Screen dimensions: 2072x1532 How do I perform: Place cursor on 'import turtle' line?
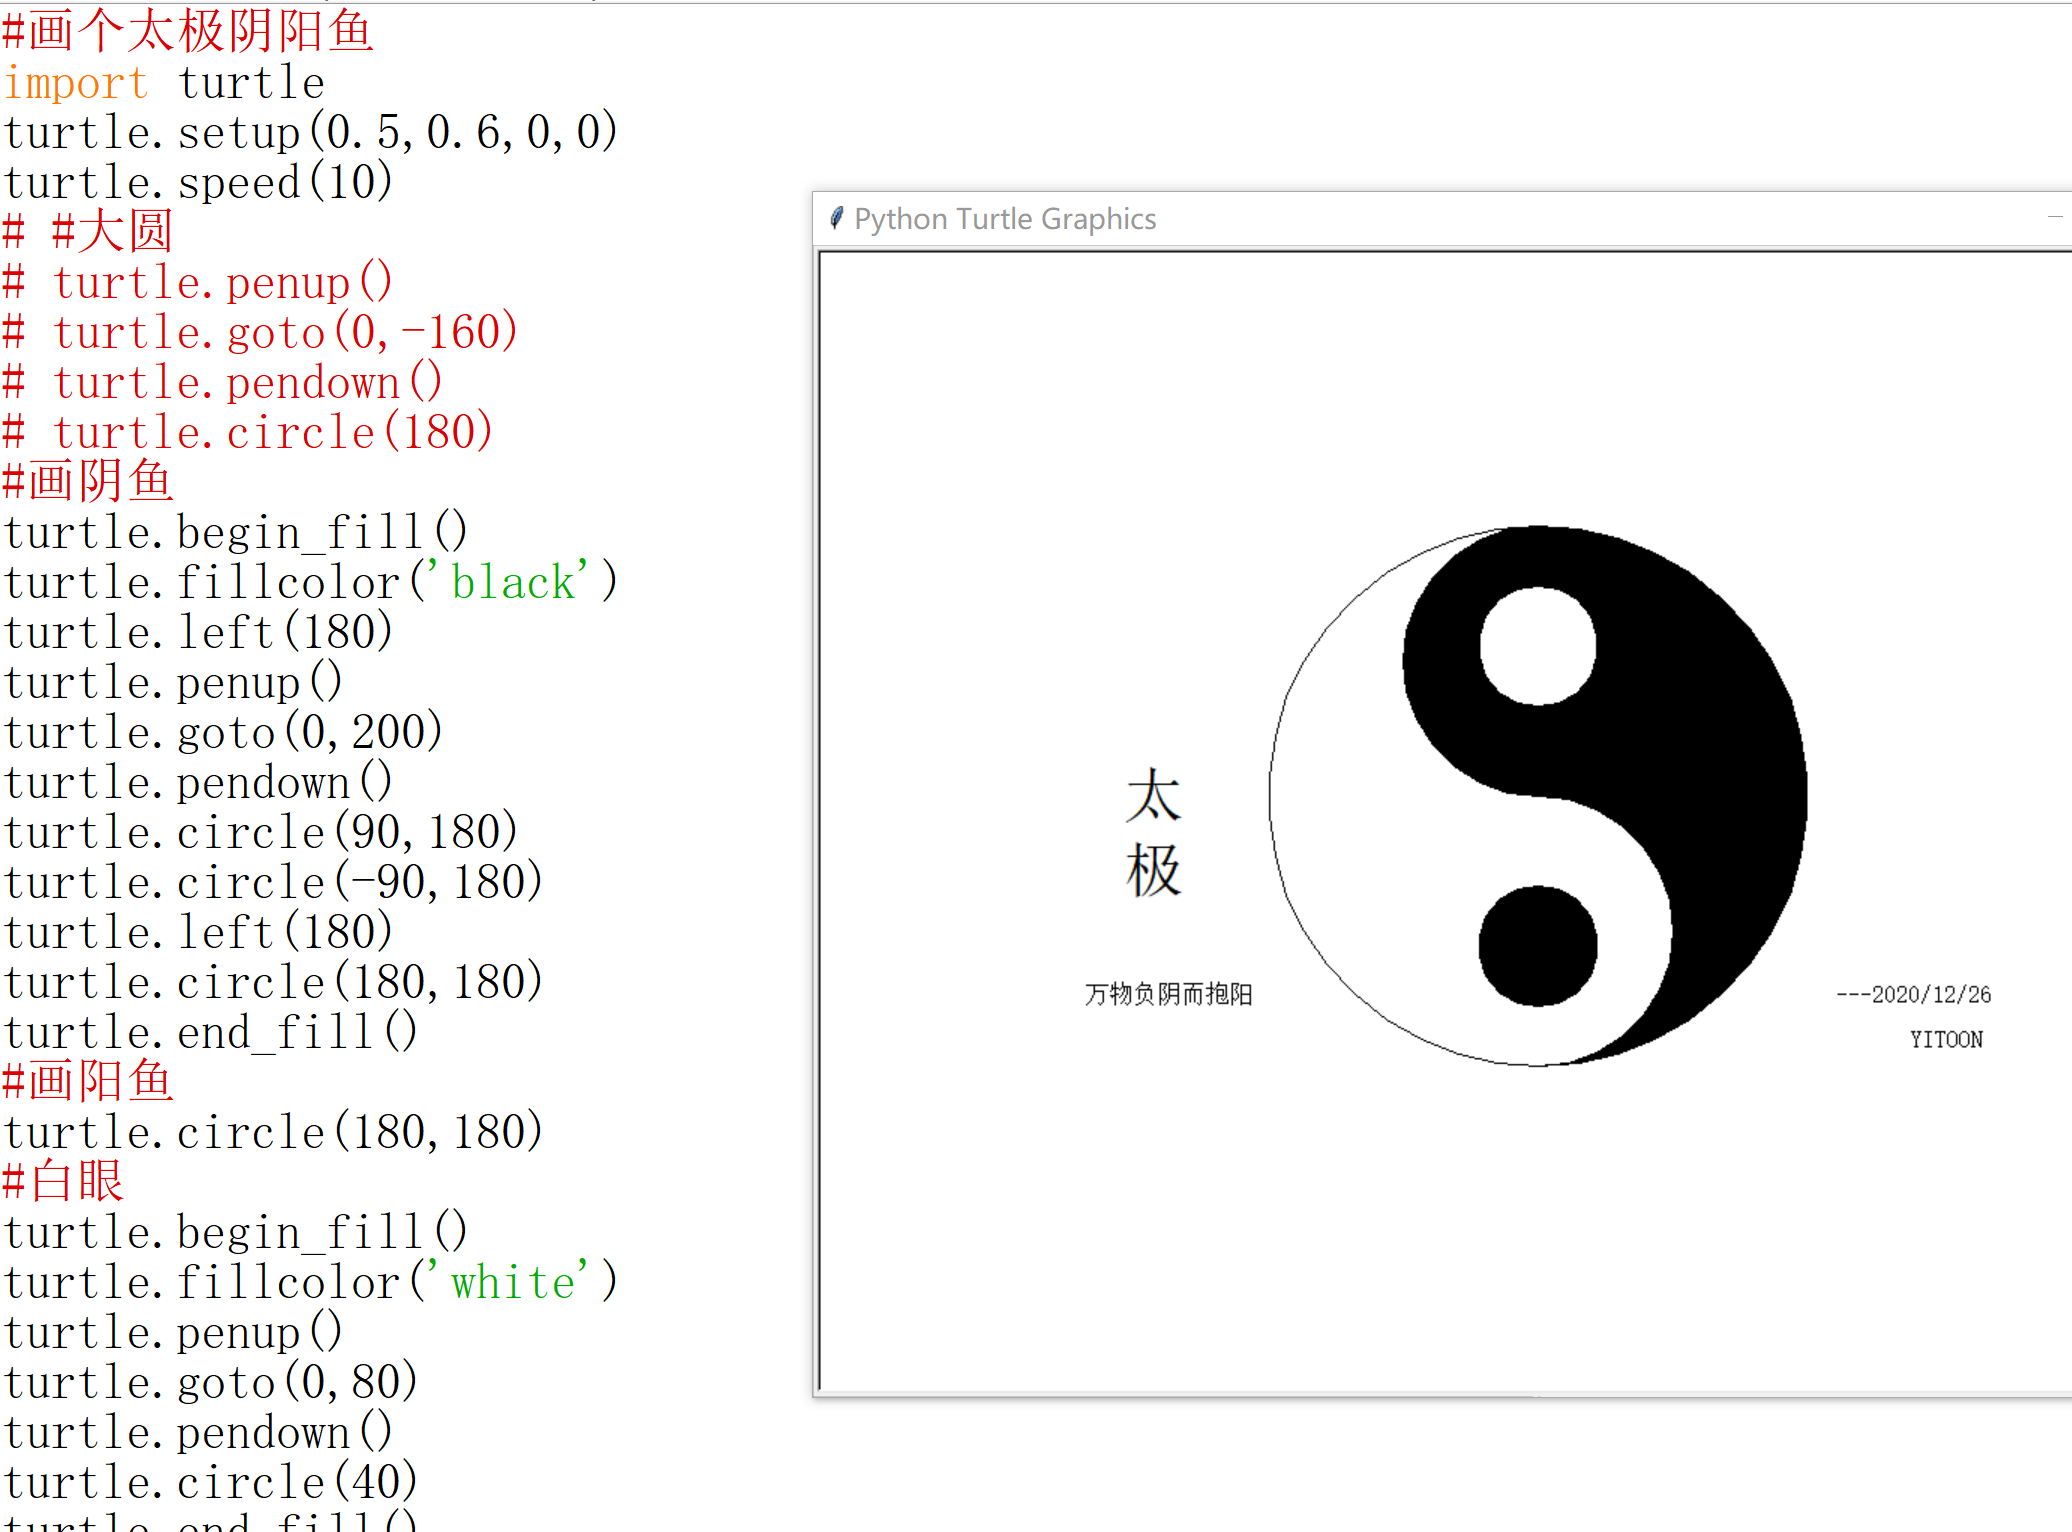pyautogui.click(x=165, y=83)
